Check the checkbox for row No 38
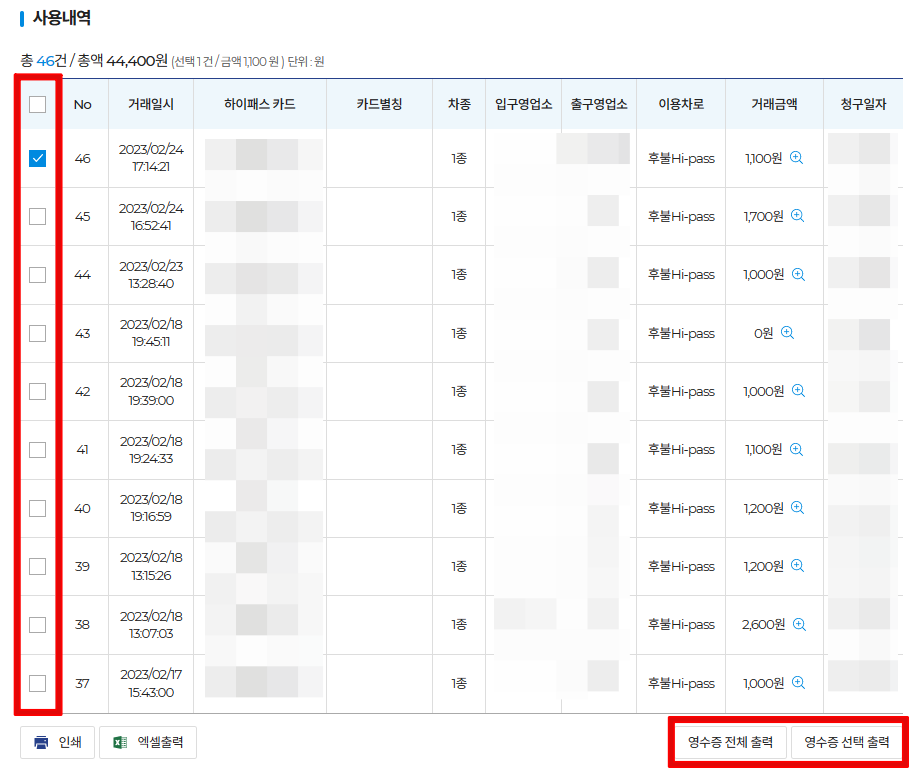This screenshot has height=768, width=909. click(38, 625)
